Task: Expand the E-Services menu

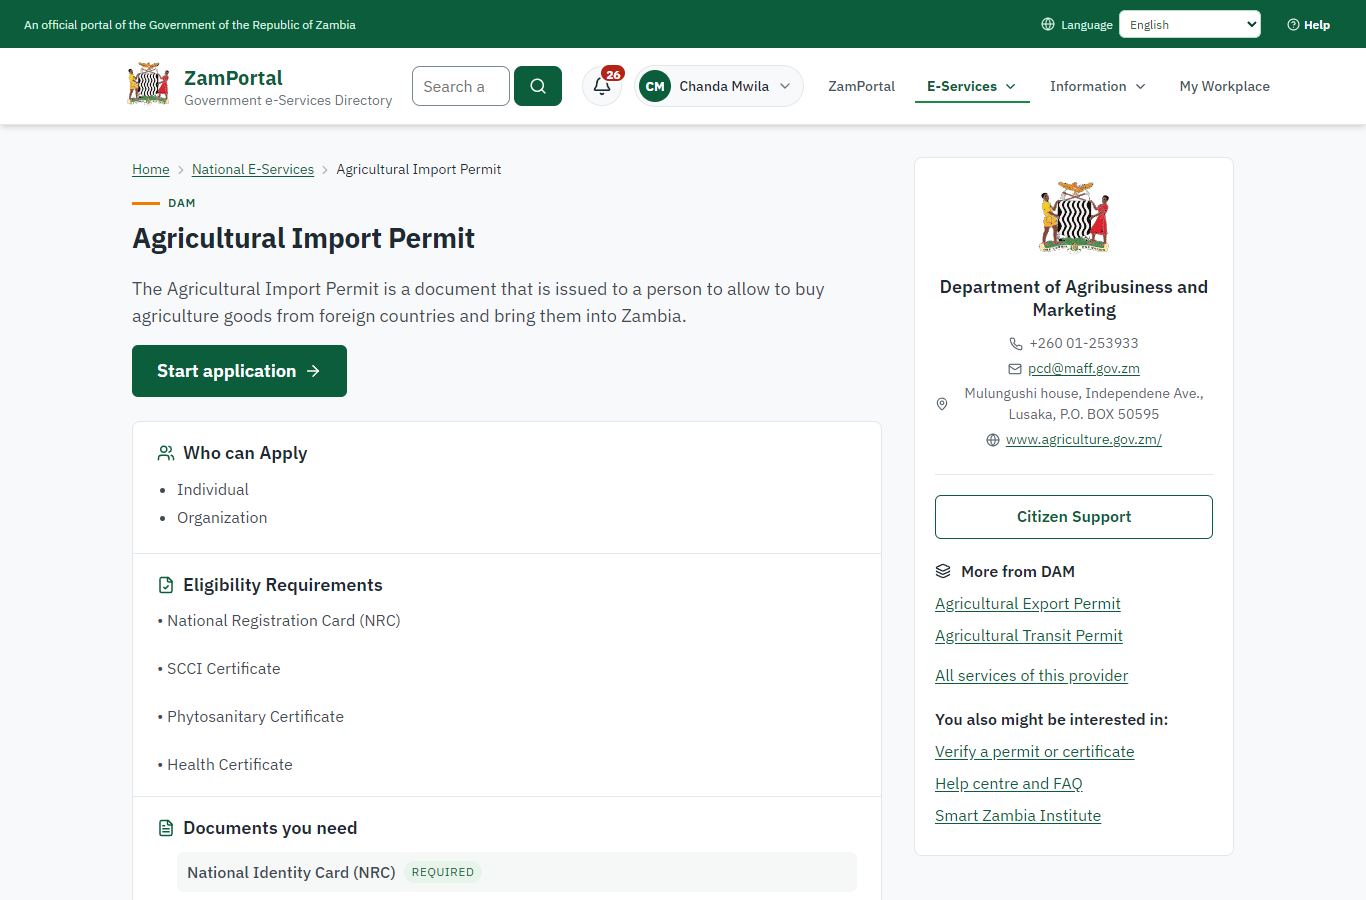Action: pos(972,86)
